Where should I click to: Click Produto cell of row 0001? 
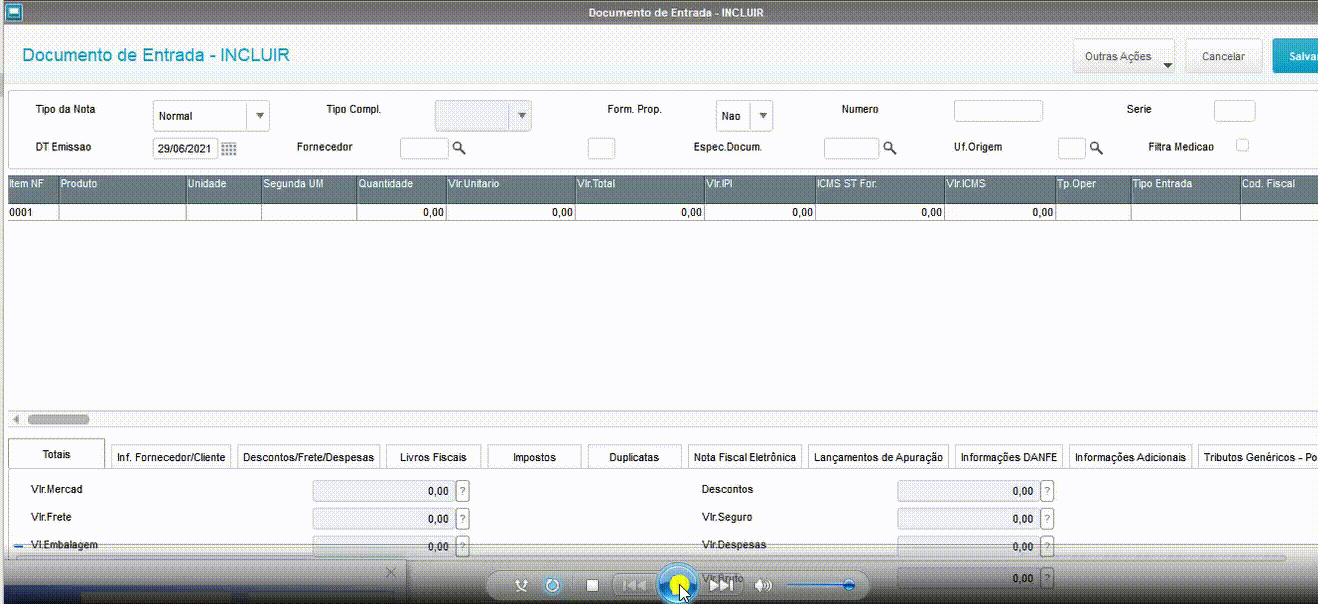pyautogui.click(x=122, y=212)
